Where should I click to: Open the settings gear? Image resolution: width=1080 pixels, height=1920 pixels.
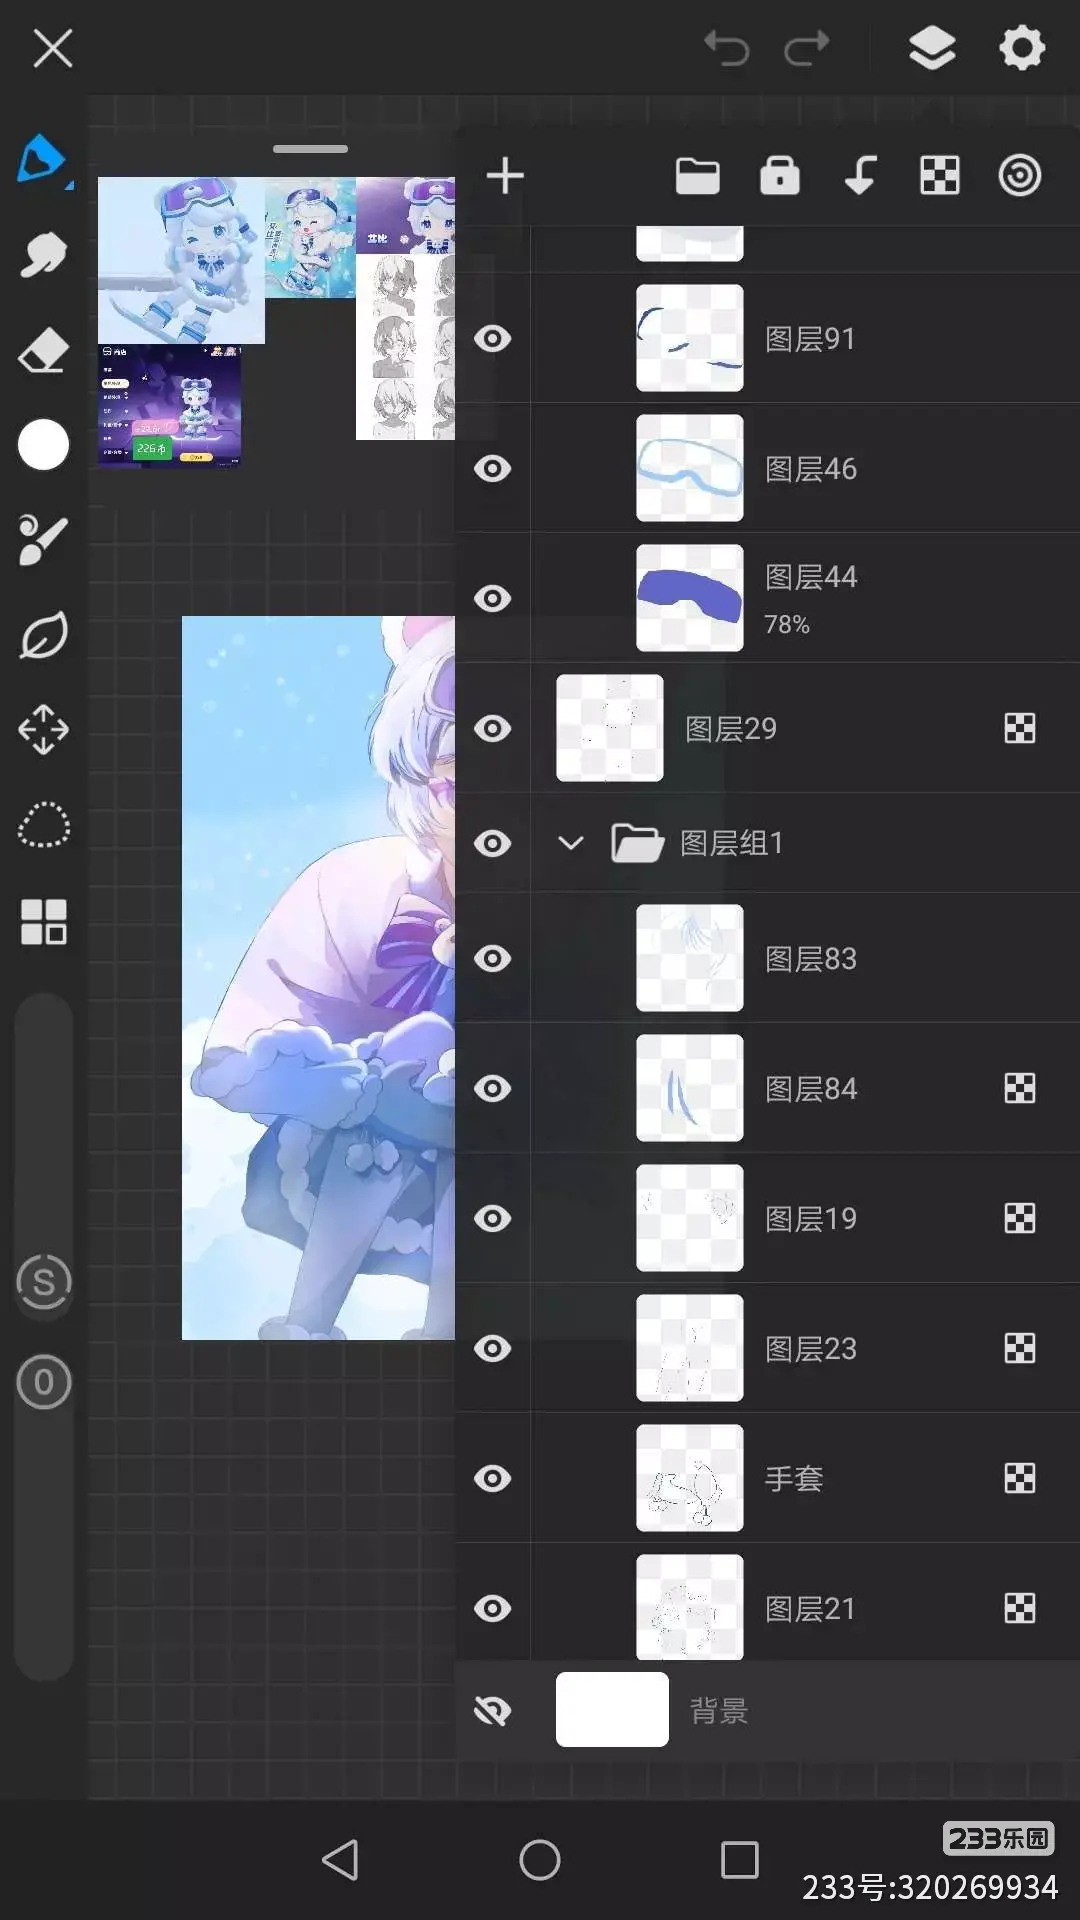(1022, 47)
